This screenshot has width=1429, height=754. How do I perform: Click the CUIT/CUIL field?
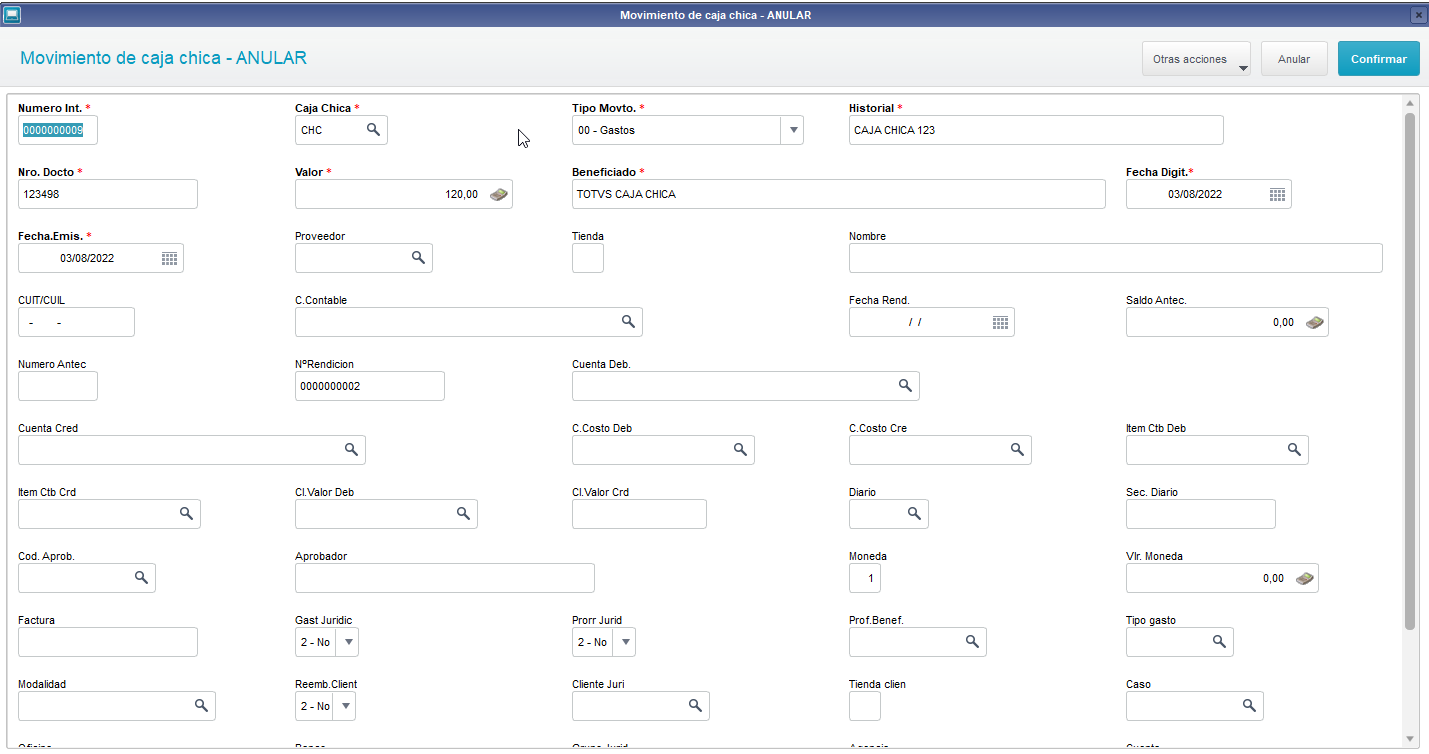[x=76, y=322]
